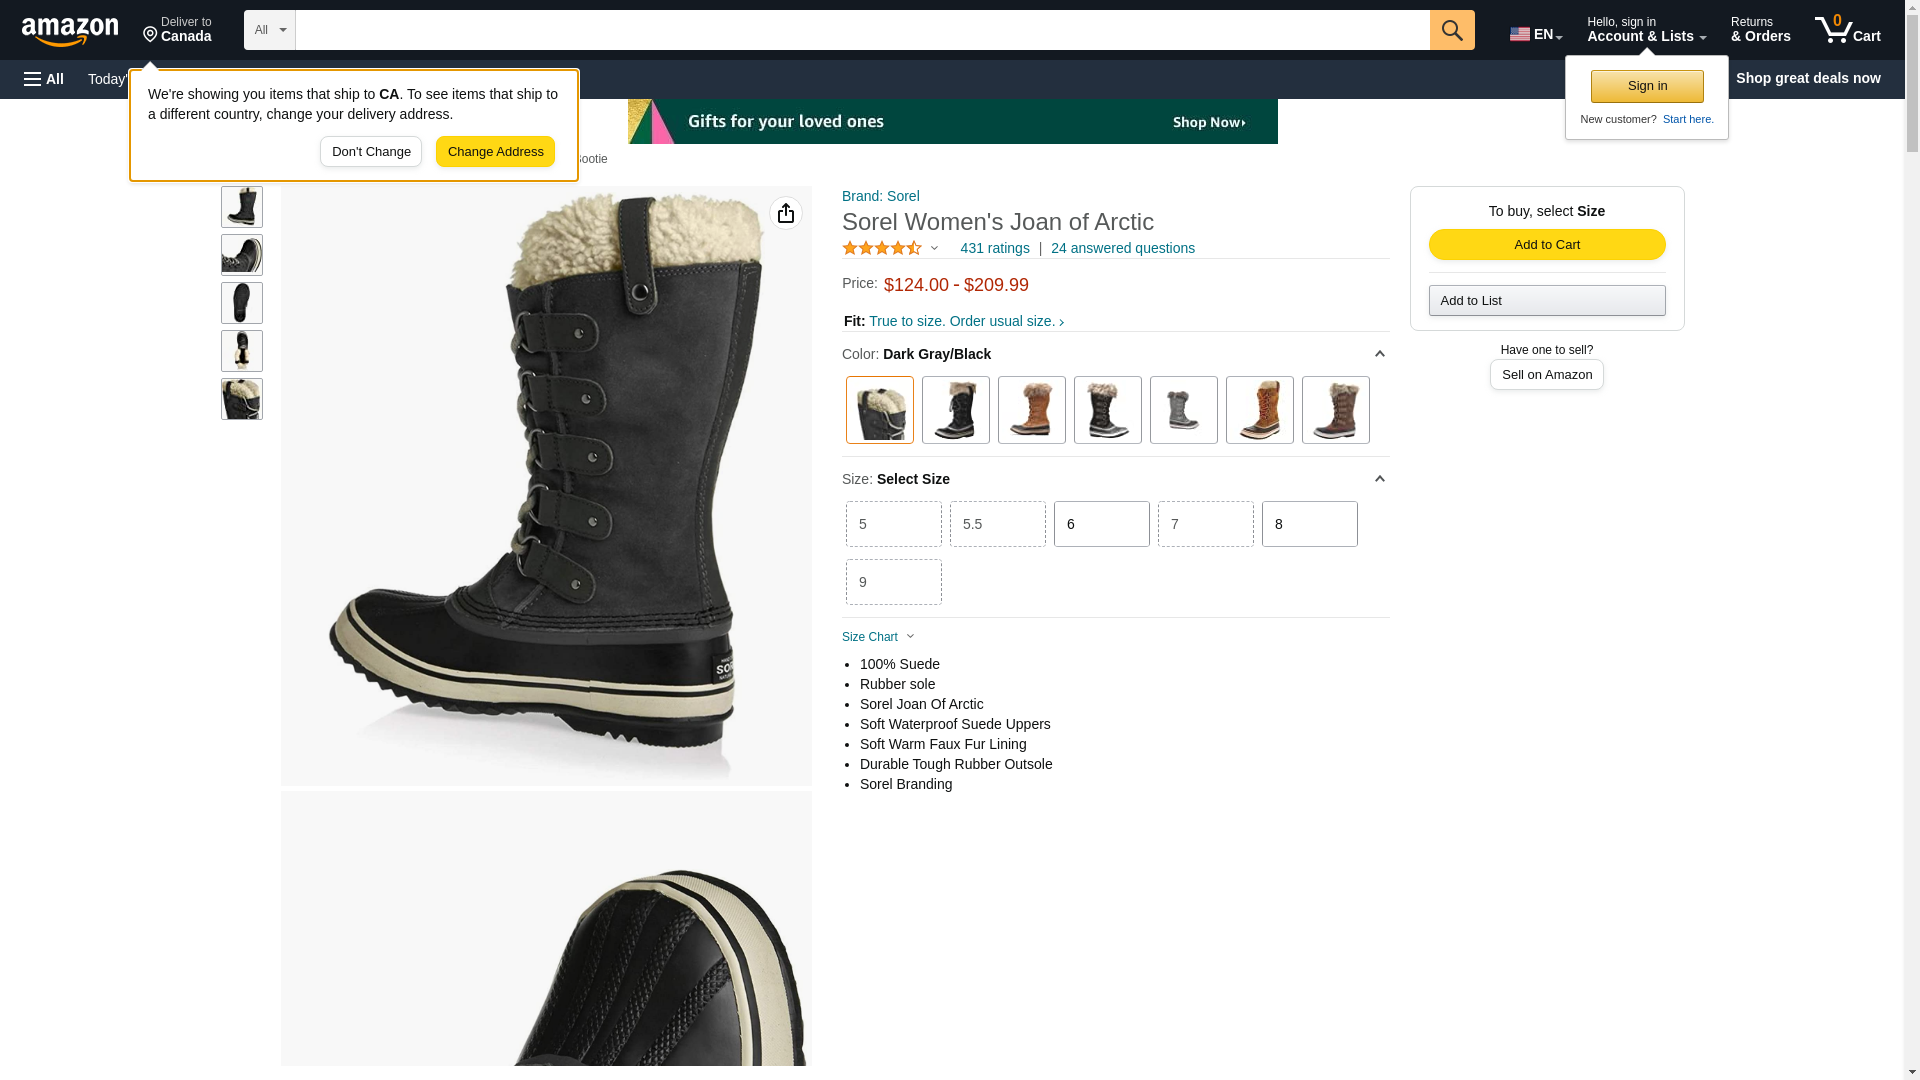
Task: Collapse the Color section chevron
Action: [x=1379, y=354]
